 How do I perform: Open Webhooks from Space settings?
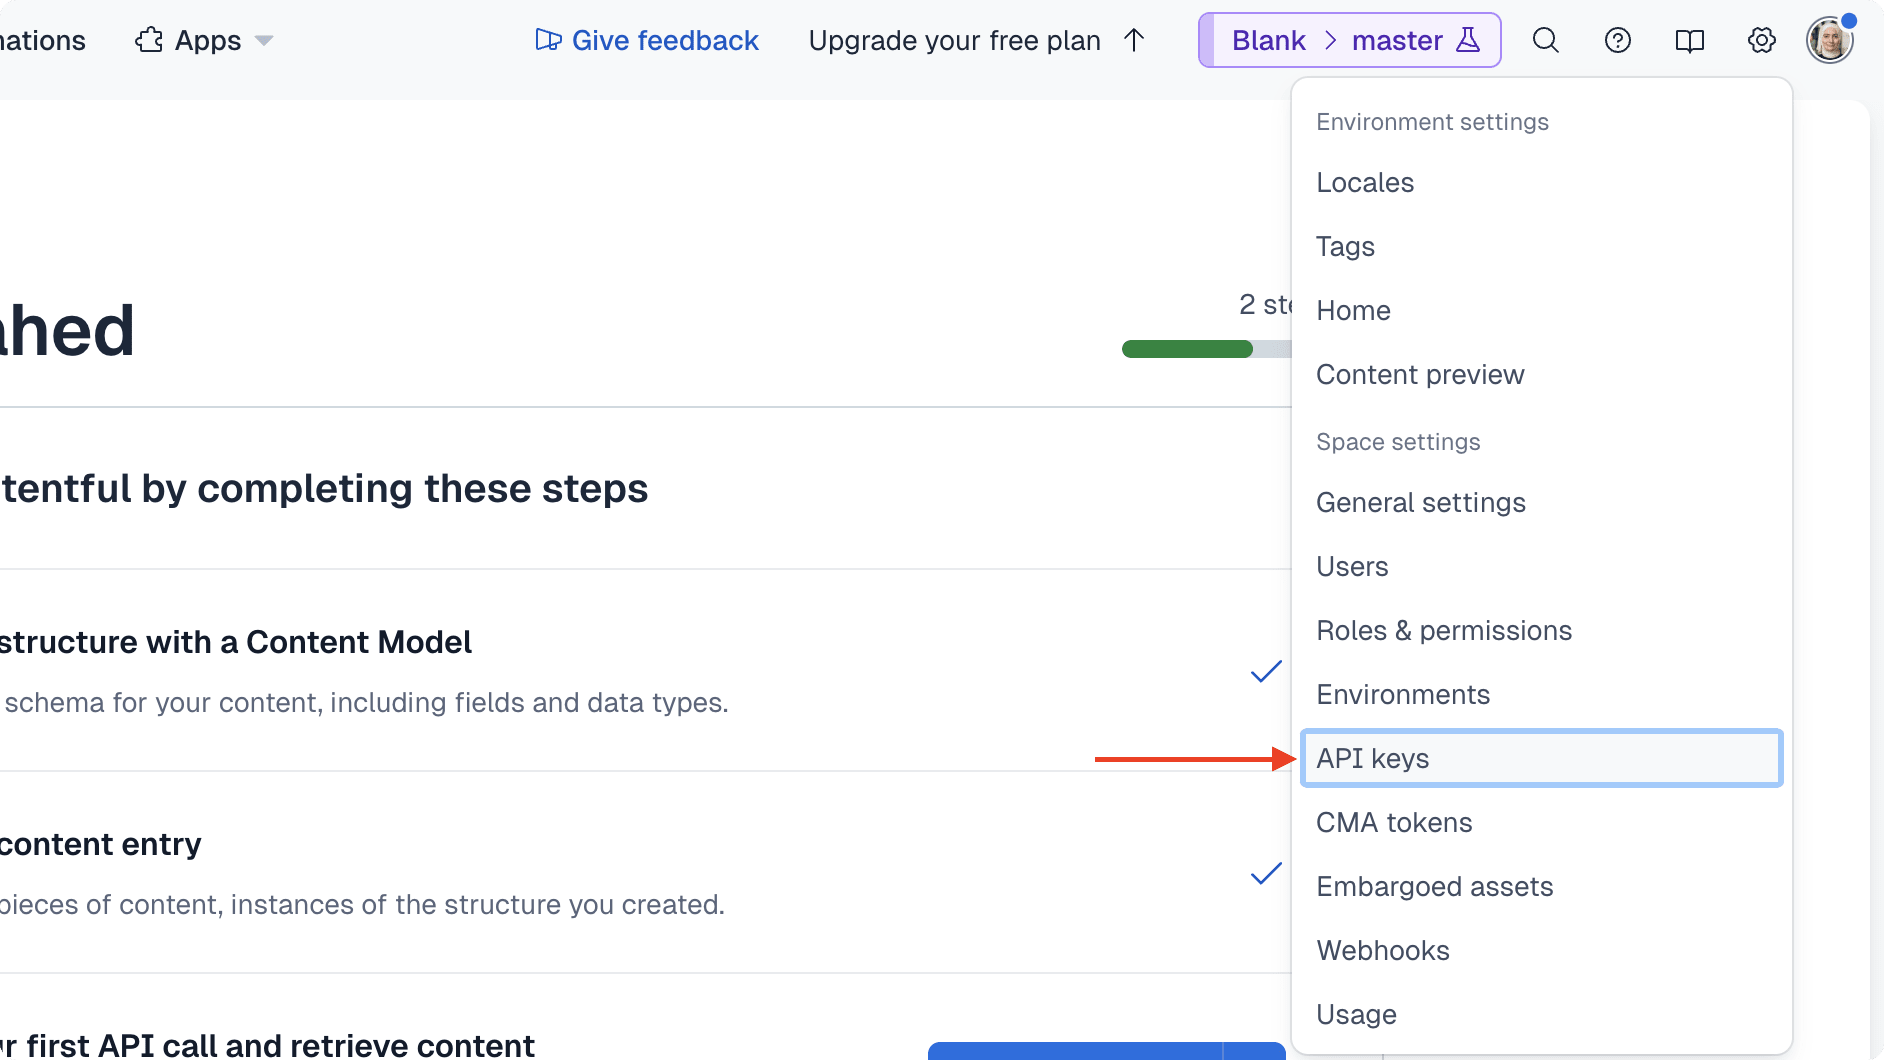(1382, 950)
